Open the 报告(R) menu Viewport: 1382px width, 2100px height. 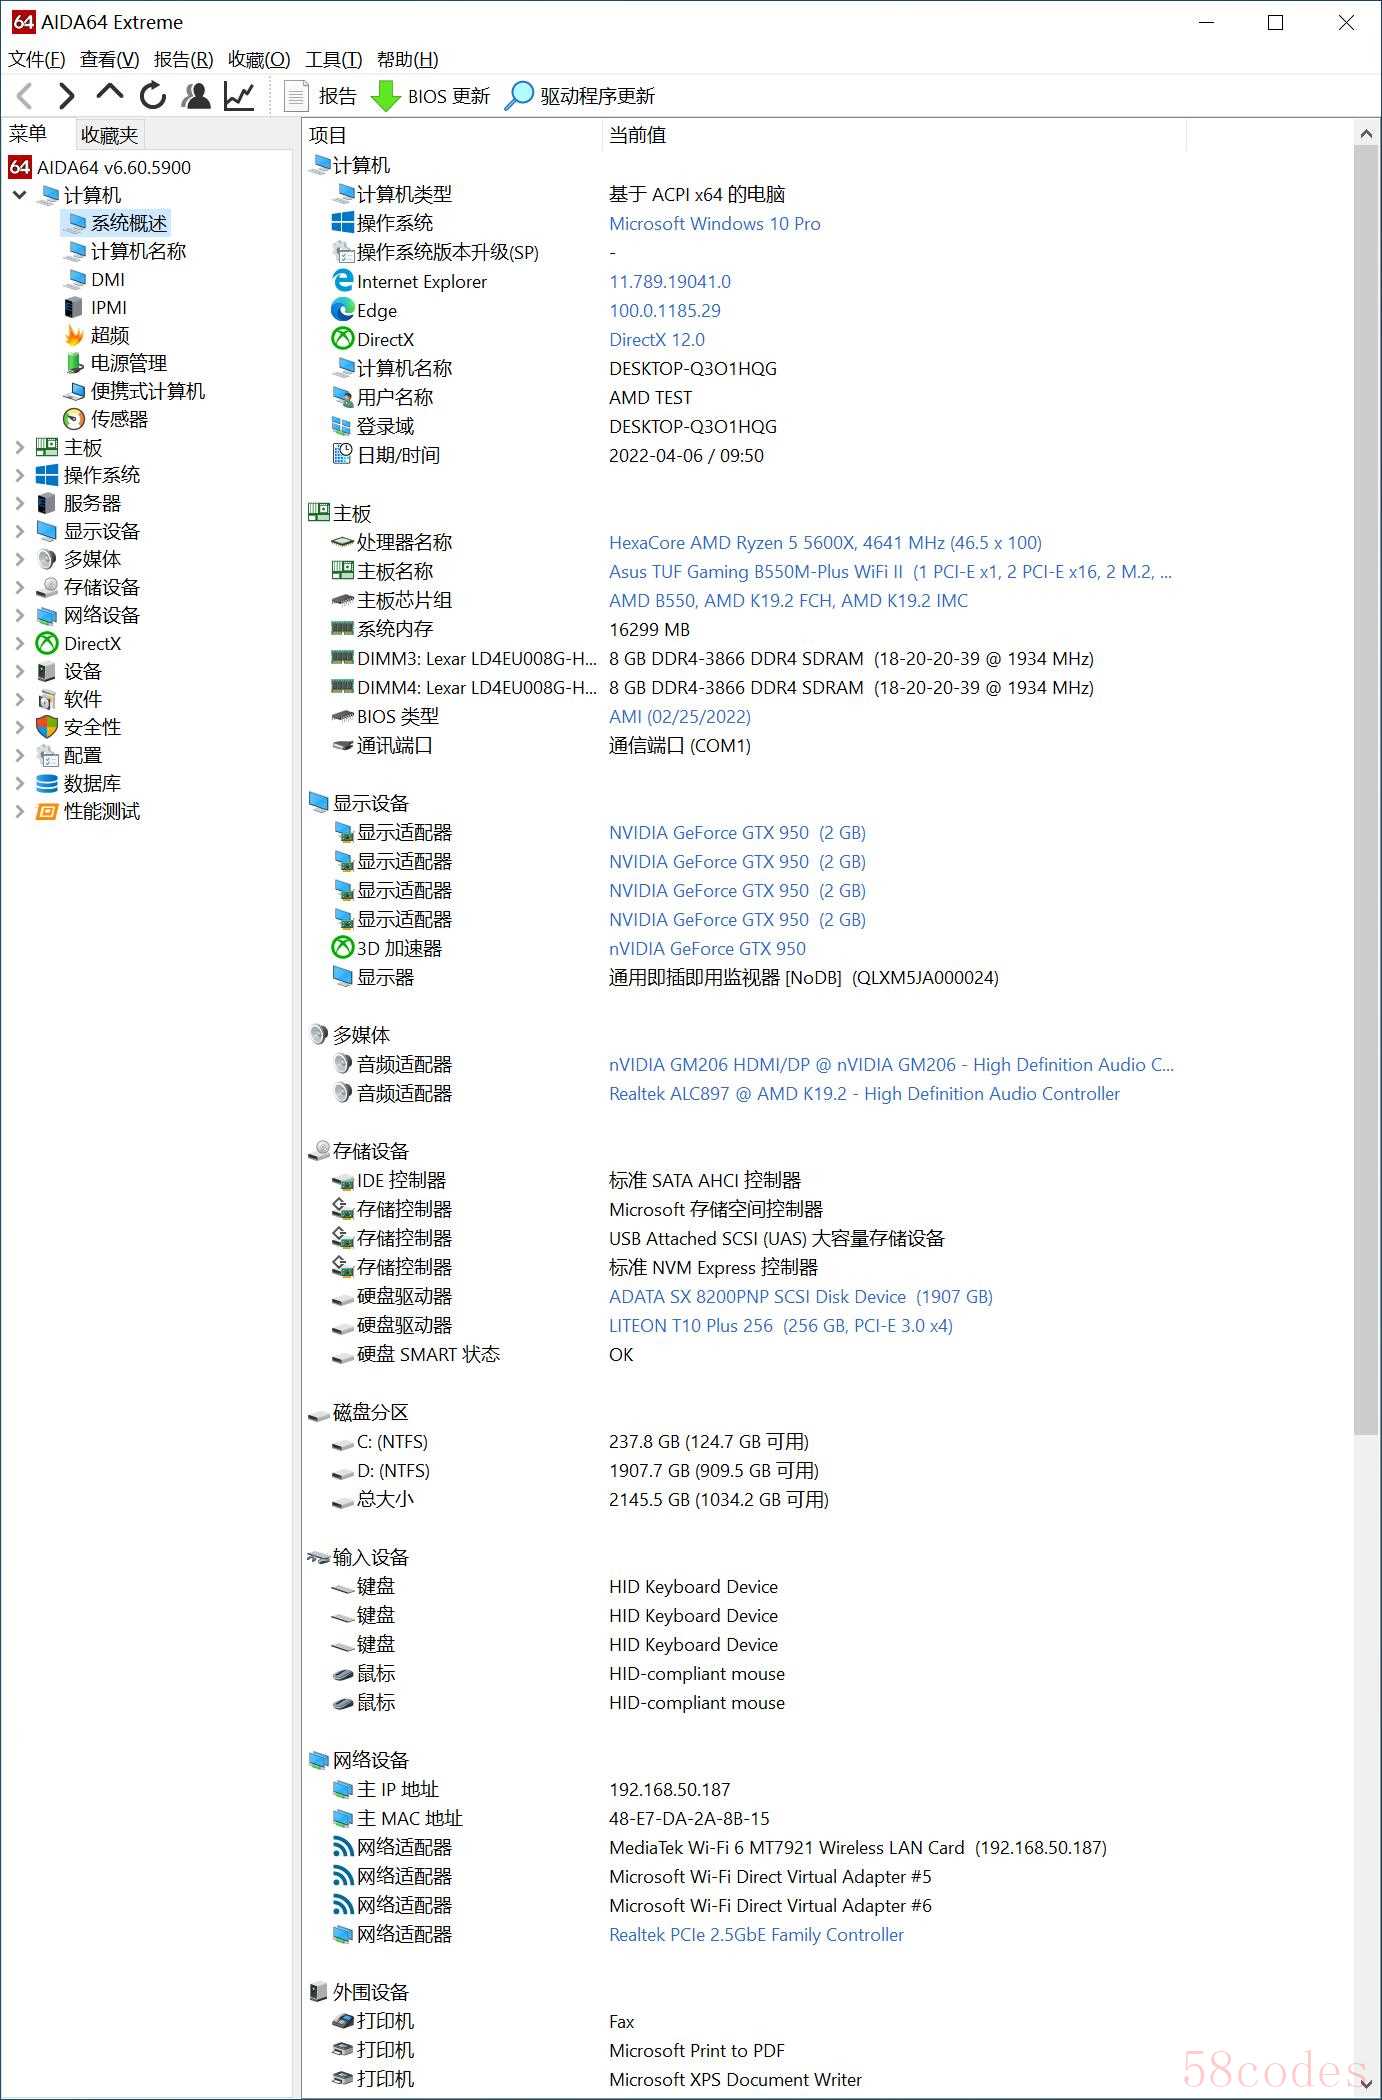pyautogui.click(x=183, y=59)
